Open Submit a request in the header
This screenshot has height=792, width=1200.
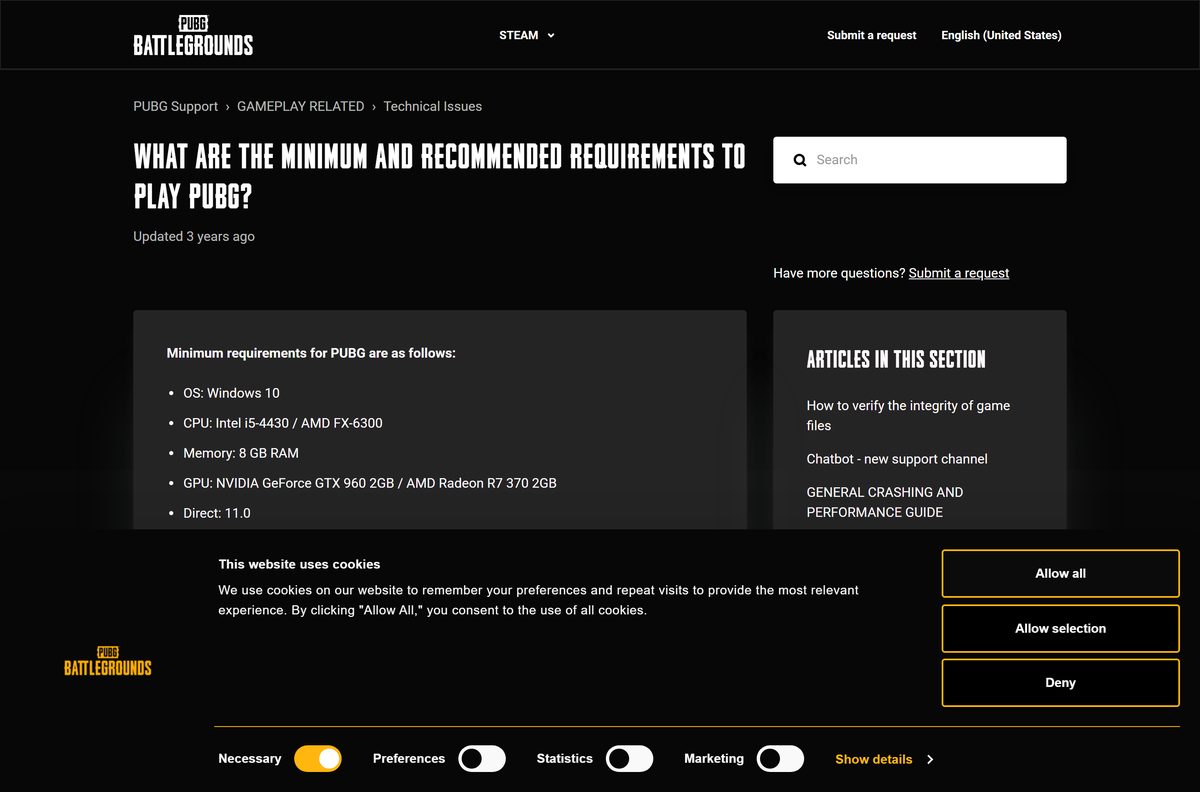[x=871, y=35]
